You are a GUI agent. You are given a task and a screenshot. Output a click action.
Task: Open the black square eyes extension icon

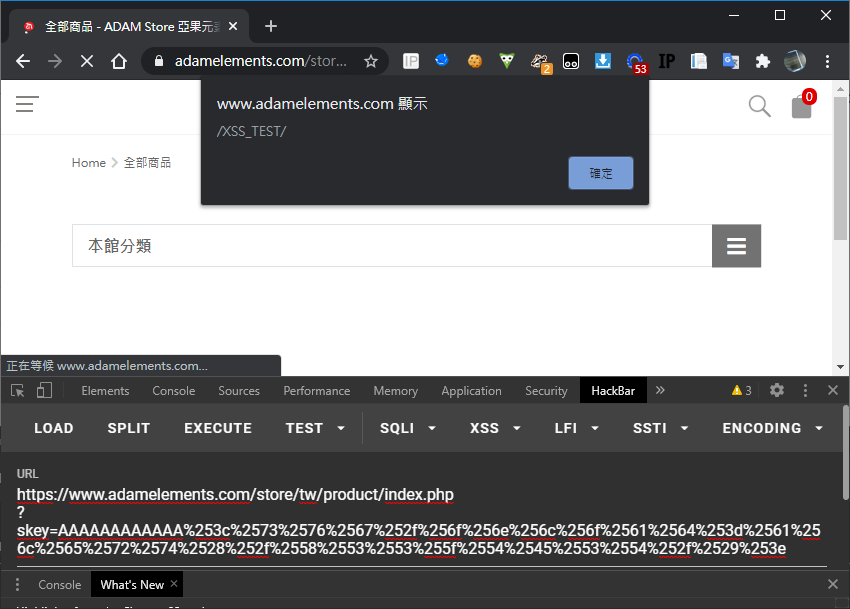tap(571, 61)
